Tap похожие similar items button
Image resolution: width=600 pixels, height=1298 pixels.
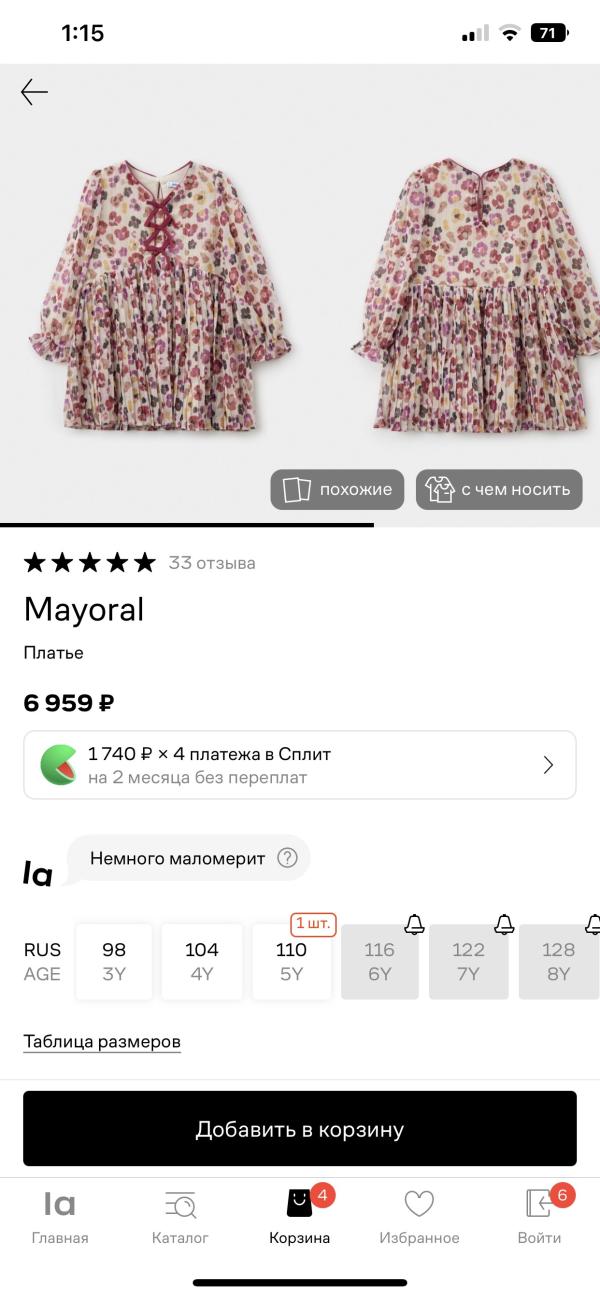click(x=337, y=490)
